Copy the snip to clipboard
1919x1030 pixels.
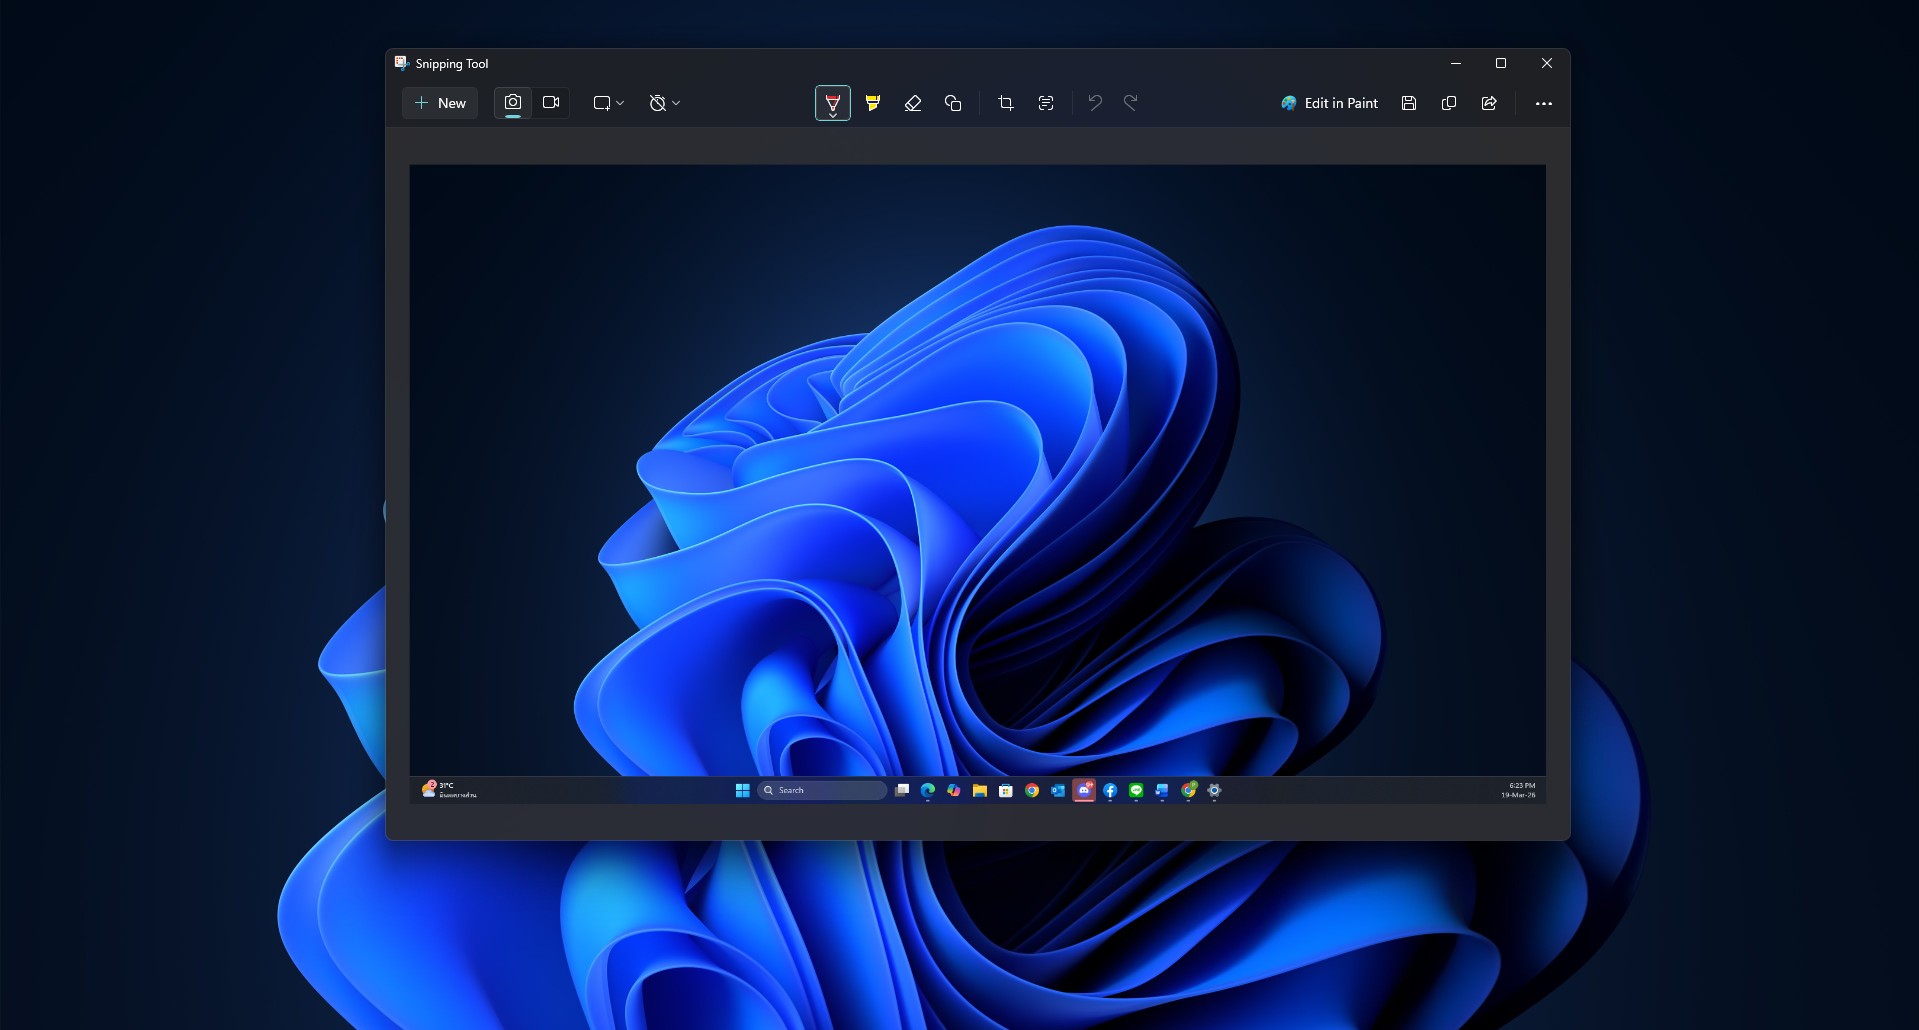pyautogui.click(x=1449, y=103)
